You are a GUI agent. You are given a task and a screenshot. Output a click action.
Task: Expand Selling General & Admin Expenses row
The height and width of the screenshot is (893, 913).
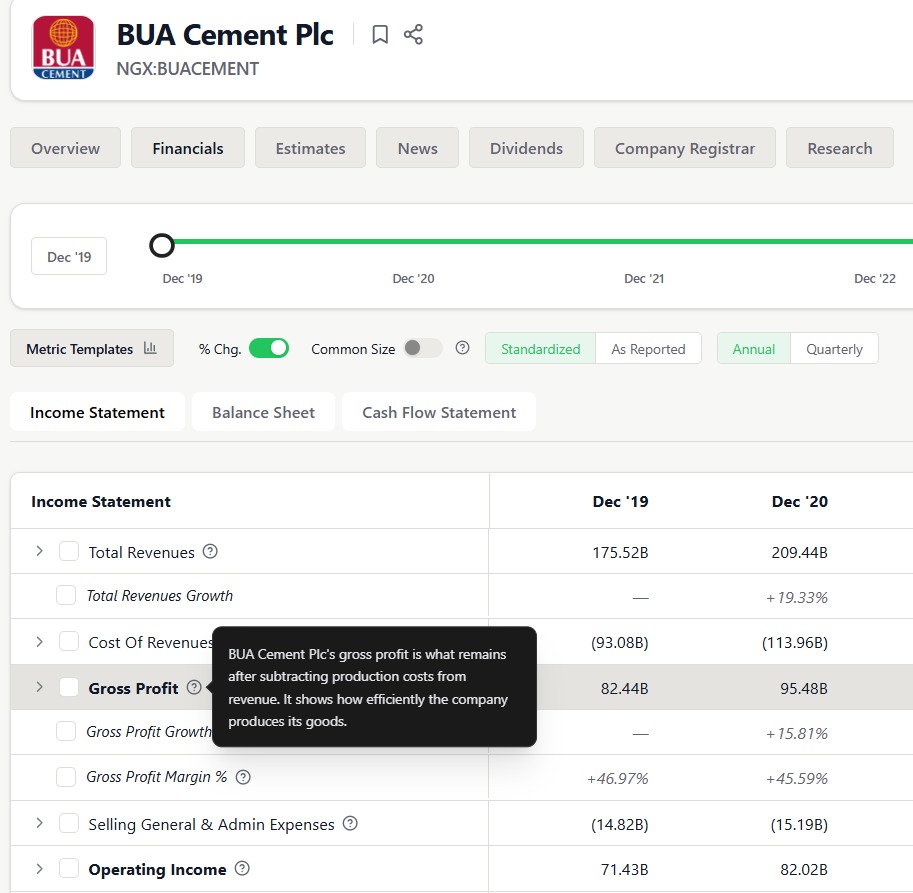tap(39, 823)
